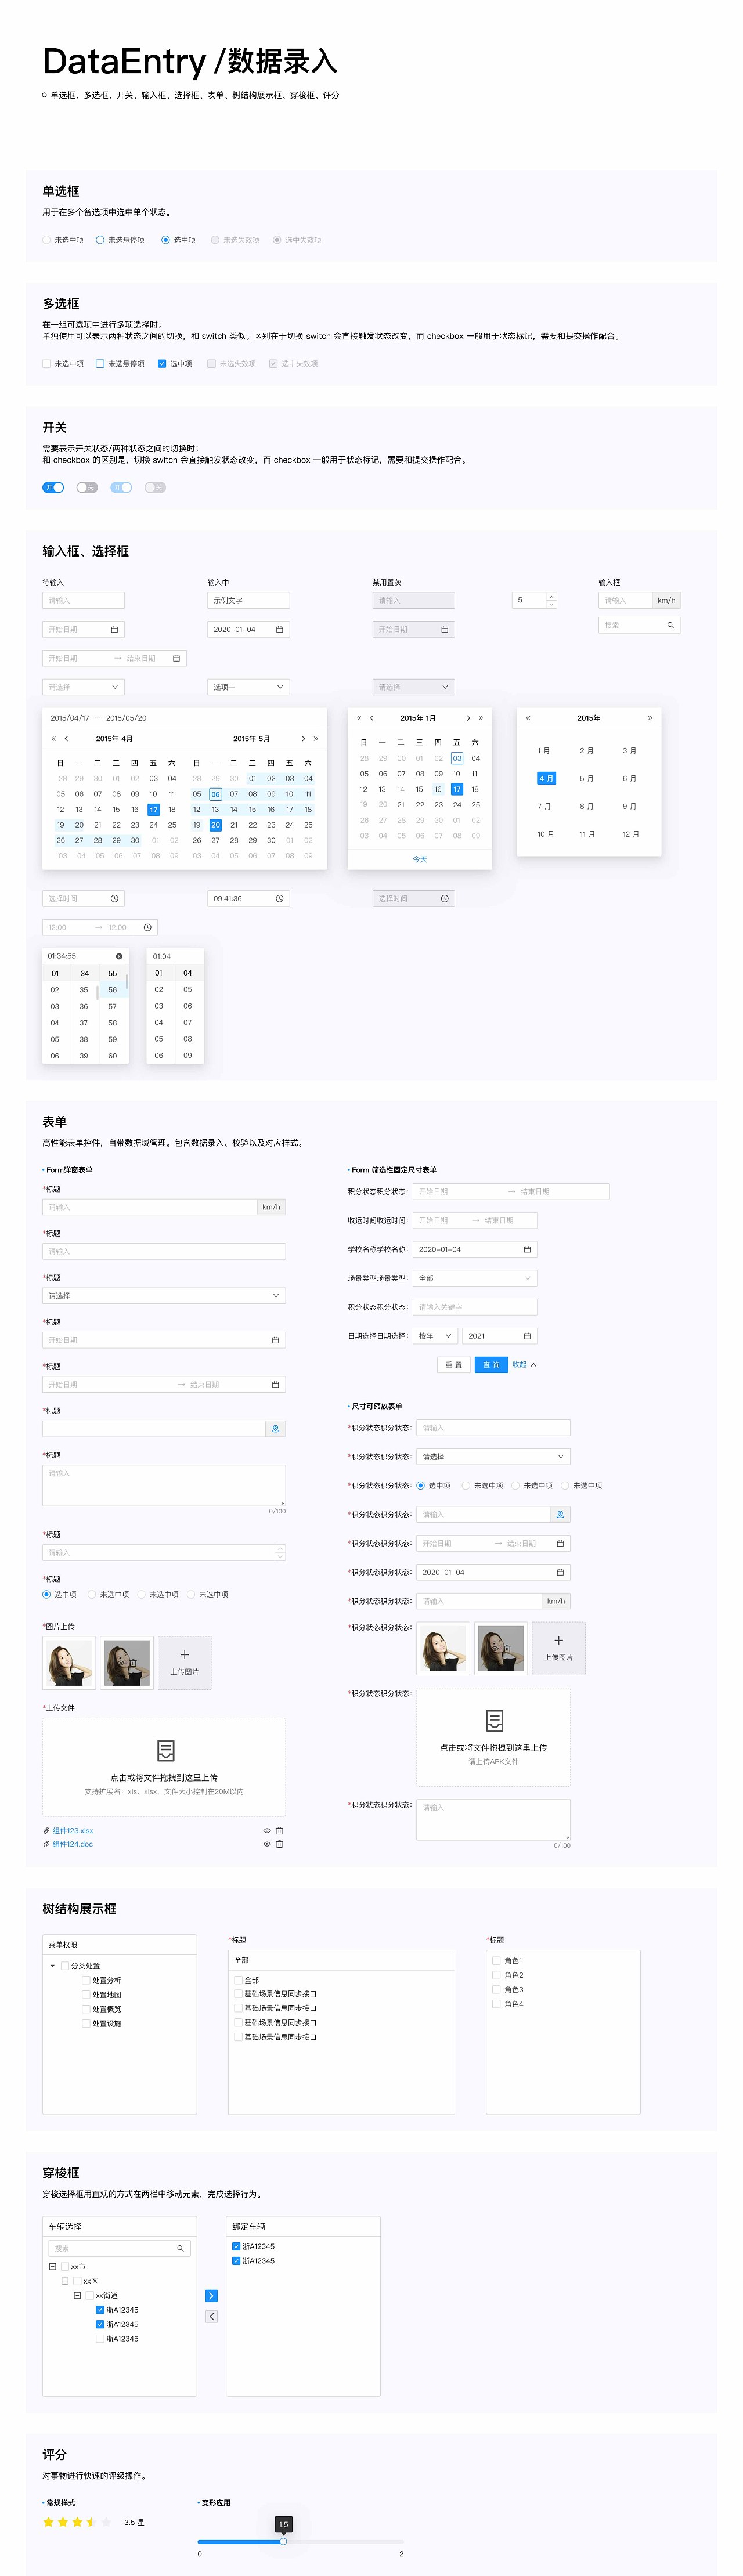Viewport: 743px width, 2576px height.
Task: Move vehicles back with left arrow button
Action: [211, 2316]
